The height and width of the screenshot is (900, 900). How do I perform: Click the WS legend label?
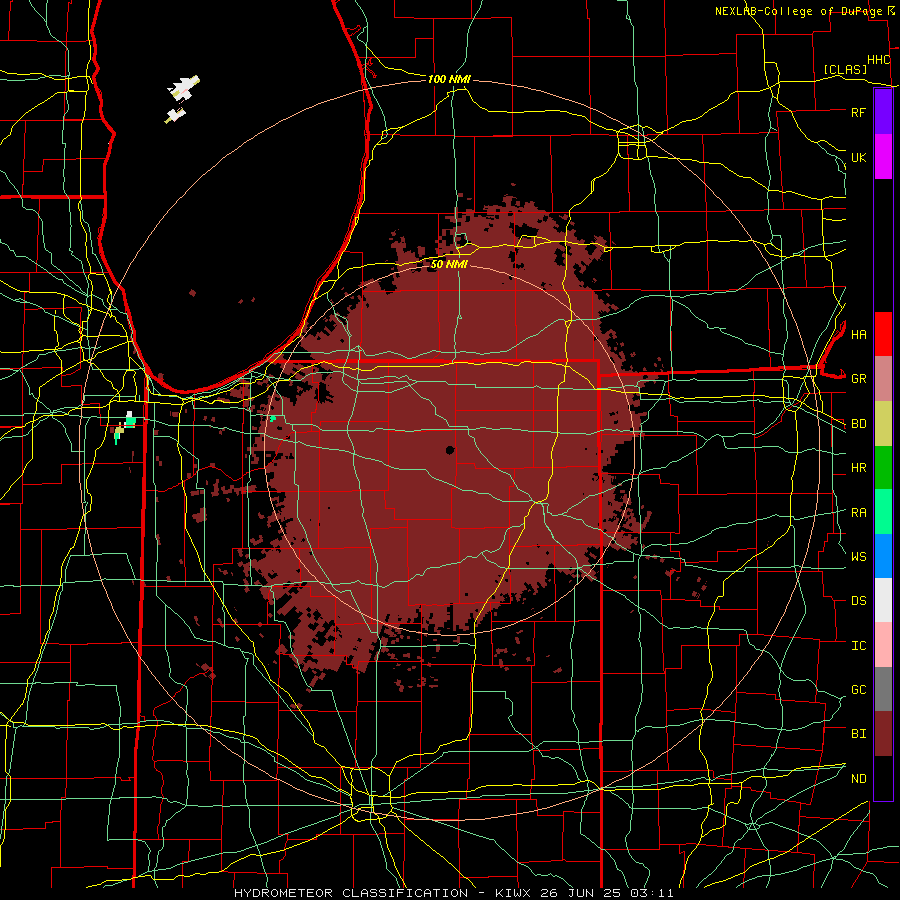pyautogui.click(x=858, y=557)
